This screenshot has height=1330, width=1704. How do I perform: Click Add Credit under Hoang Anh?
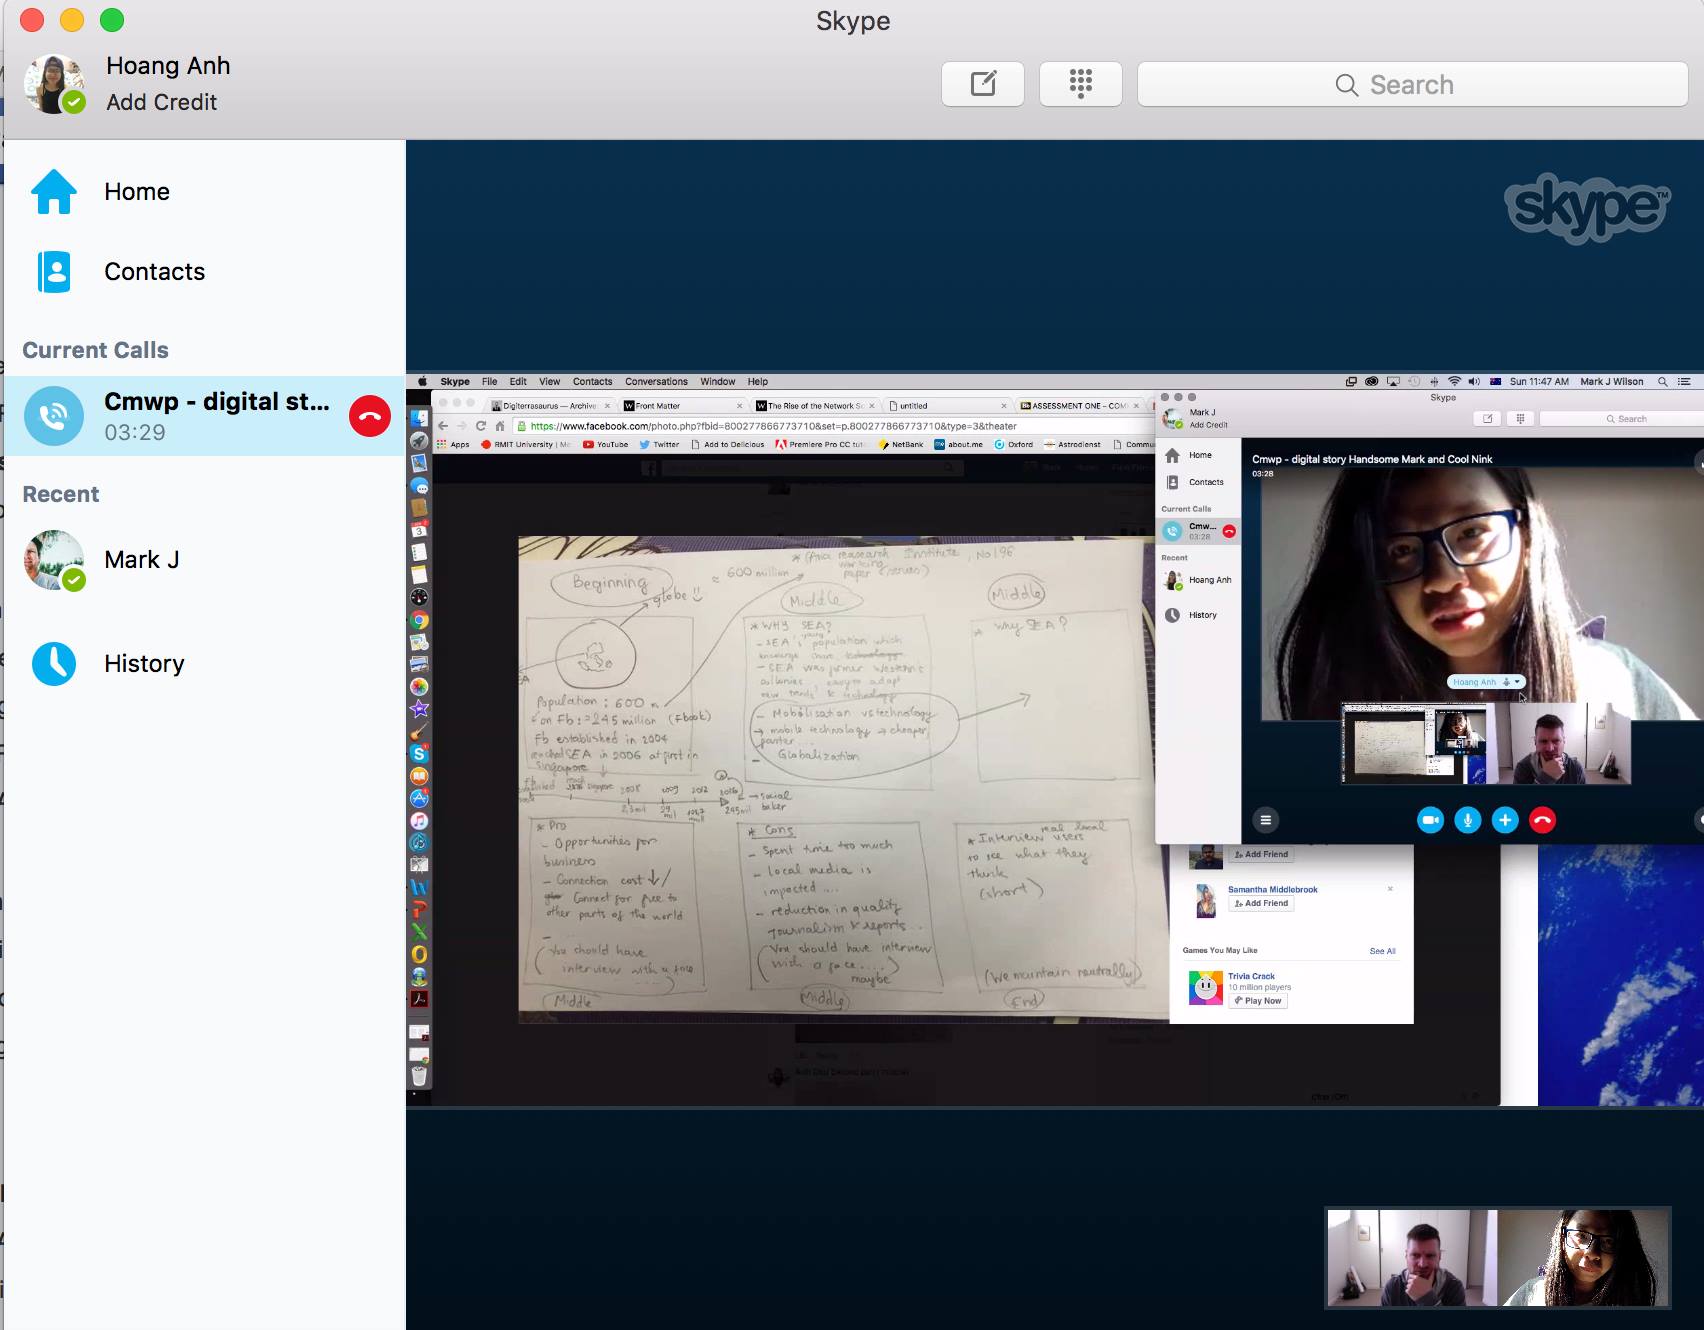pyautogui.click(x=161, y=102)
